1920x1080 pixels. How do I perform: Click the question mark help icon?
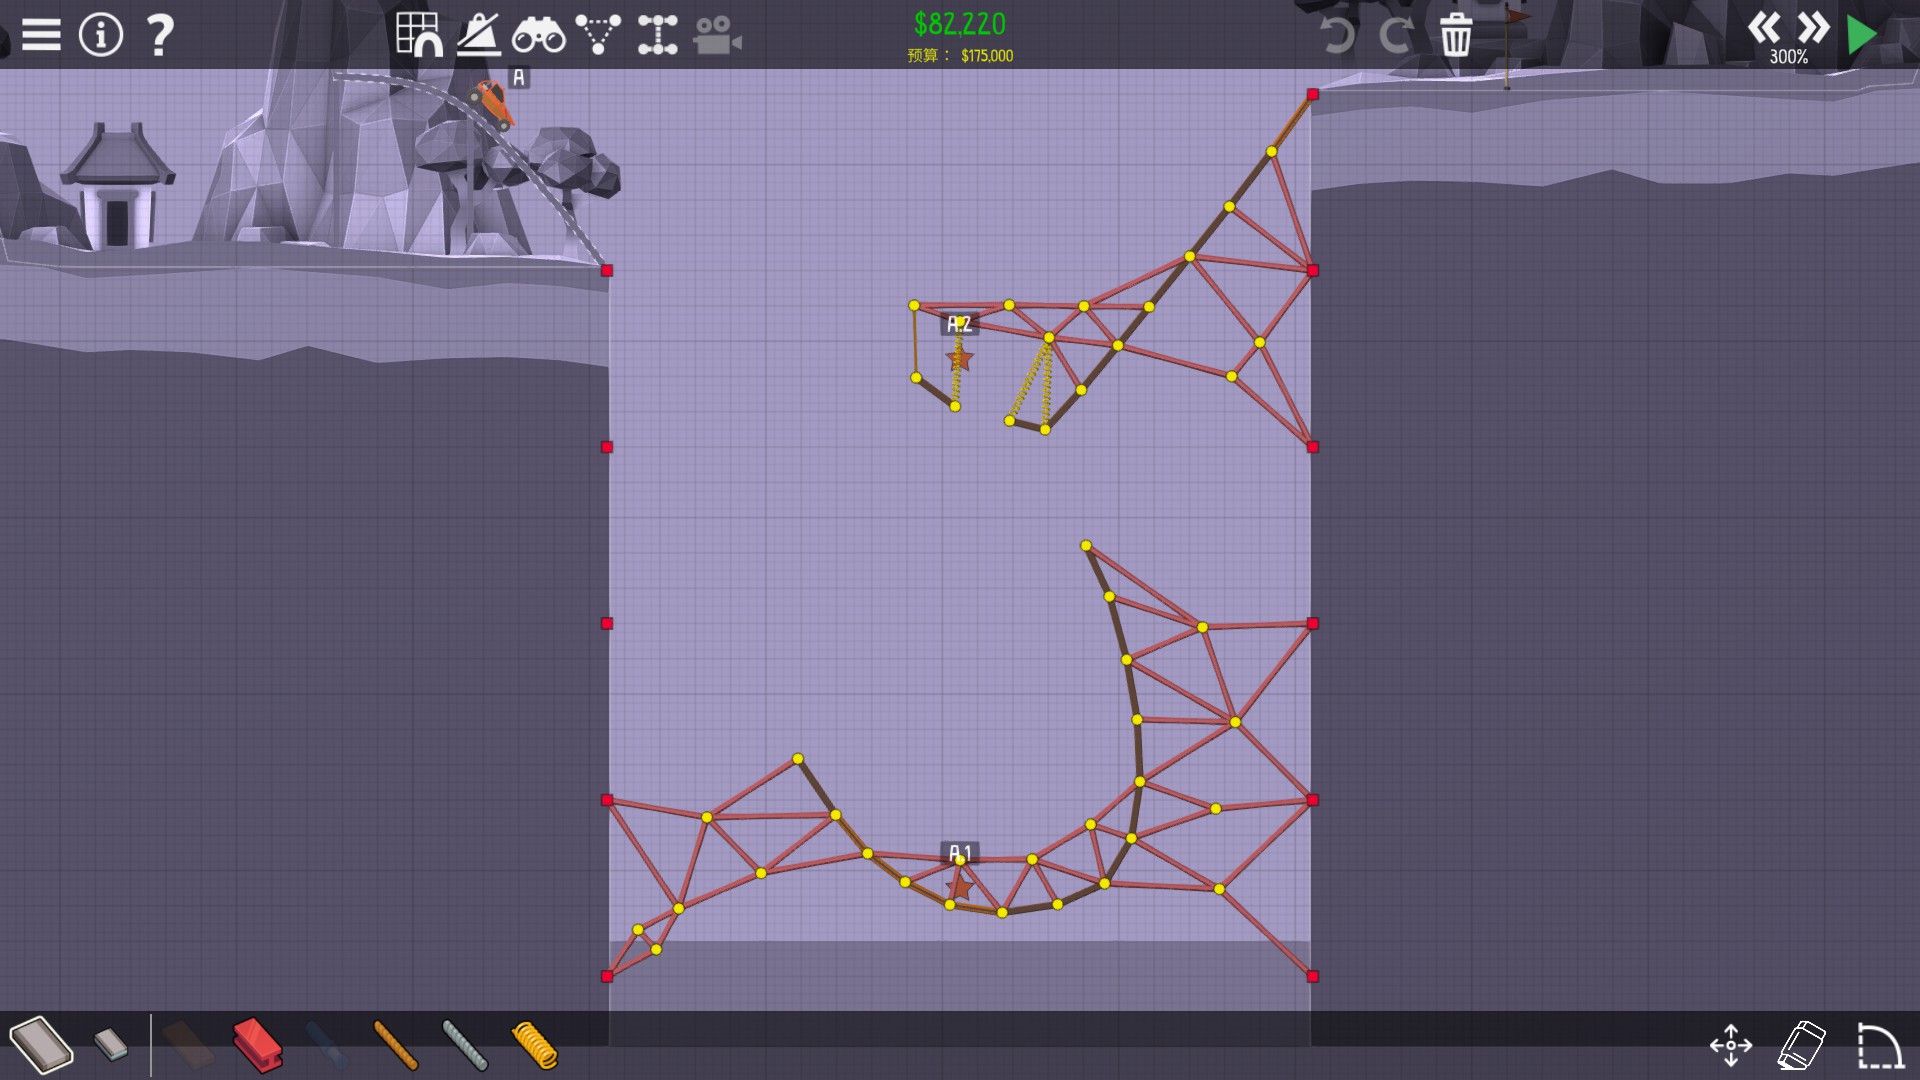point(159,35)
